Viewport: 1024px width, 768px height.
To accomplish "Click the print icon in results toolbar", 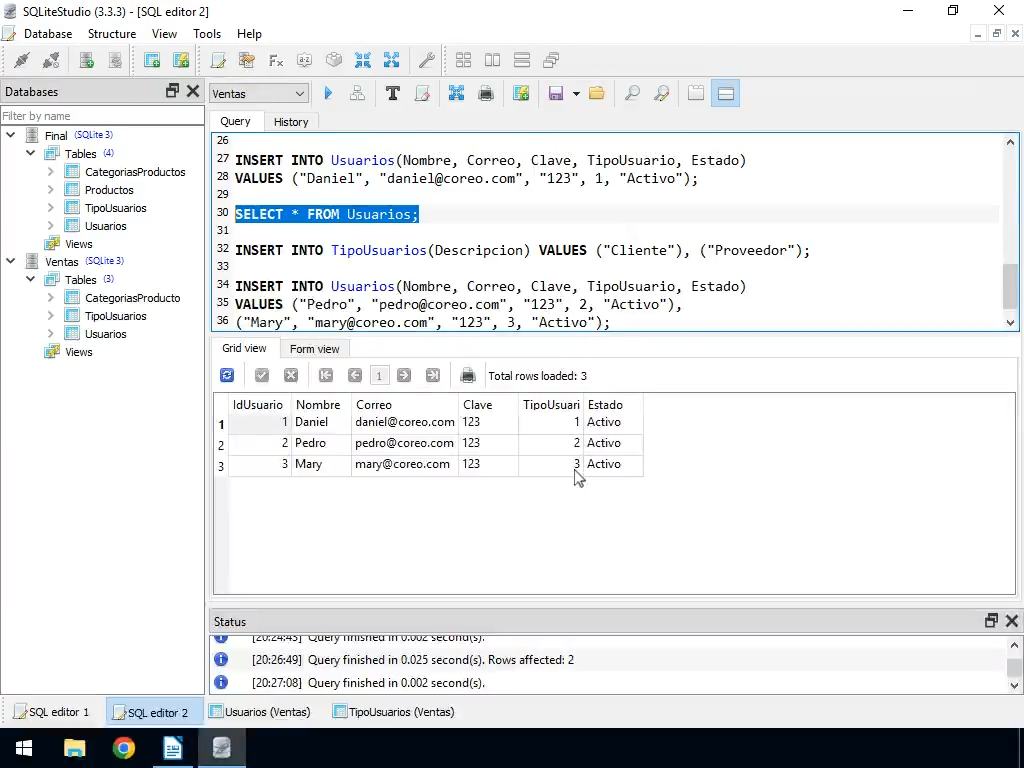I will pyautogui.click(x=467, y=375).
